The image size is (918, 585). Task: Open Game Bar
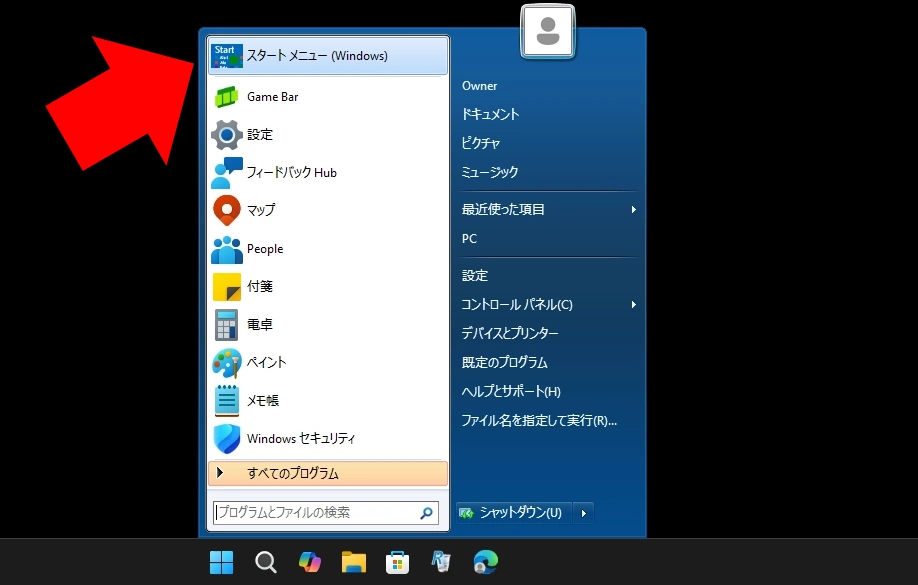click(x=270, y=96)
